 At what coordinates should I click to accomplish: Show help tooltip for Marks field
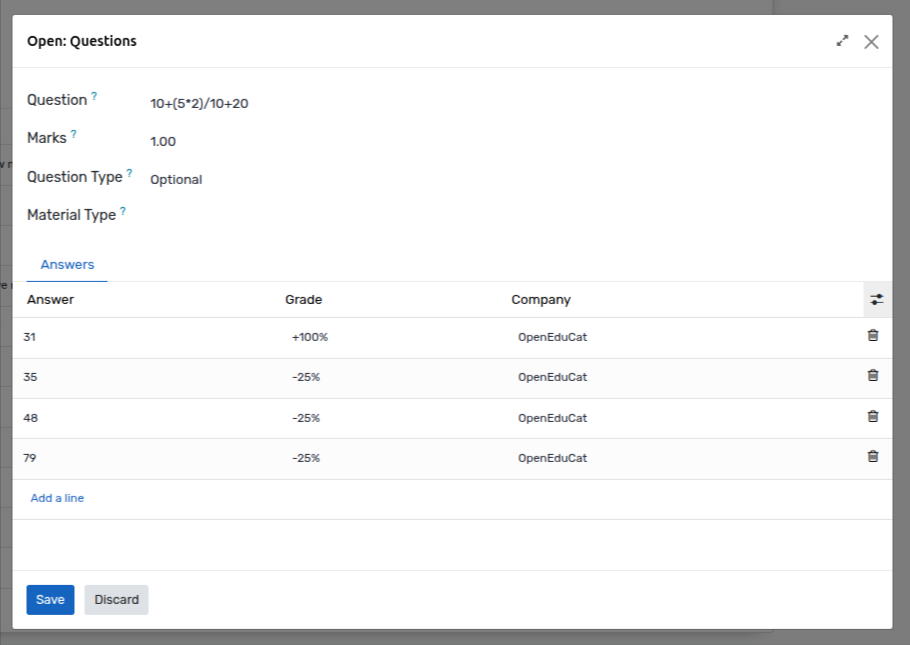pyautogui.click(x=74, y=134)
